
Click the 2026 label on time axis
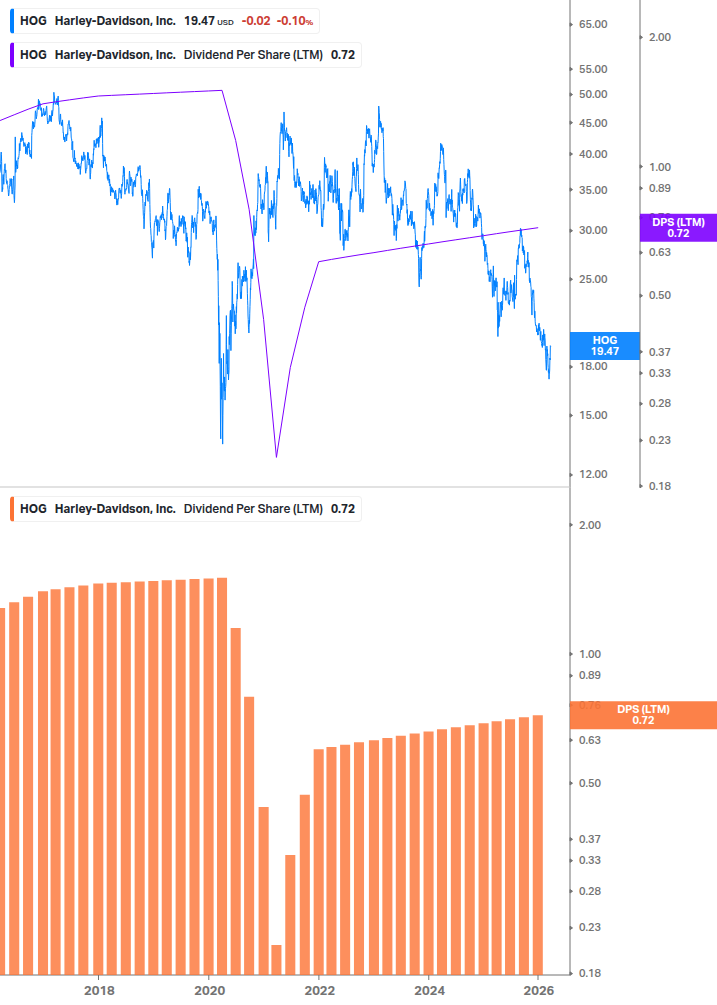(538, 990)
